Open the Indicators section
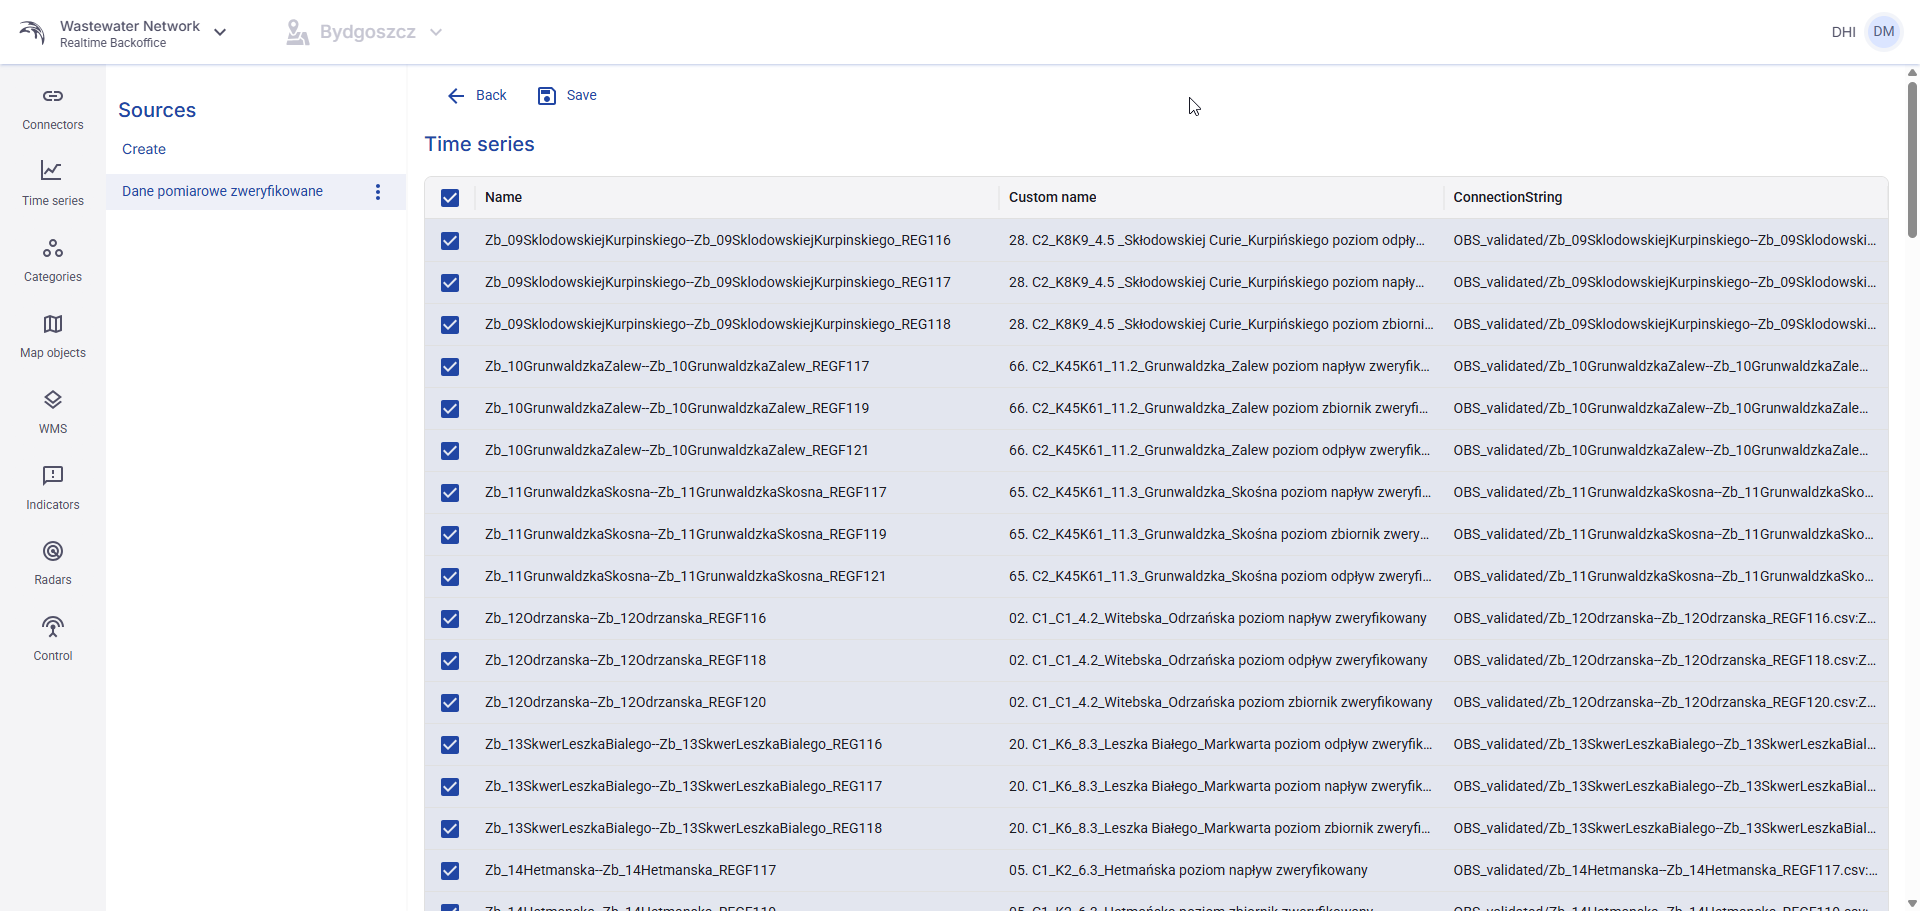The width and height of the screenshot is (1920, 911). (x=53, y=488)
